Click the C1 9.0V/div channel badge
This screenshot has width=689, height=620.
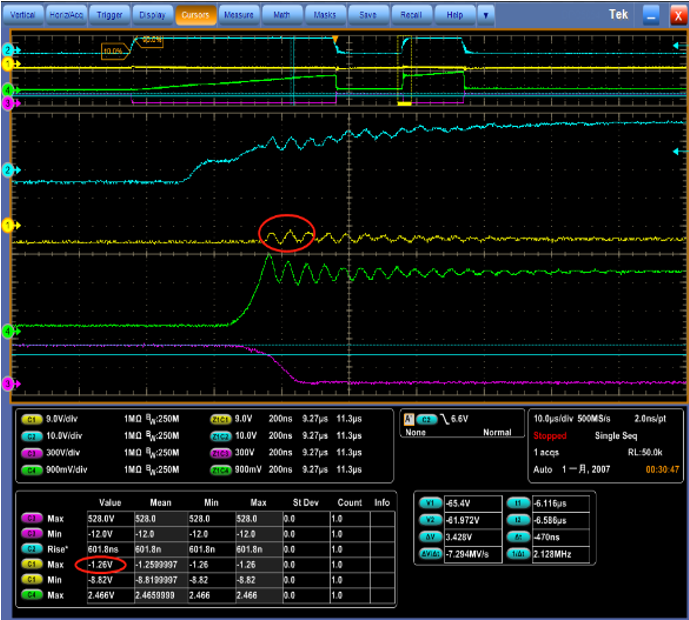pyautogui.click(x=32, y=420)
